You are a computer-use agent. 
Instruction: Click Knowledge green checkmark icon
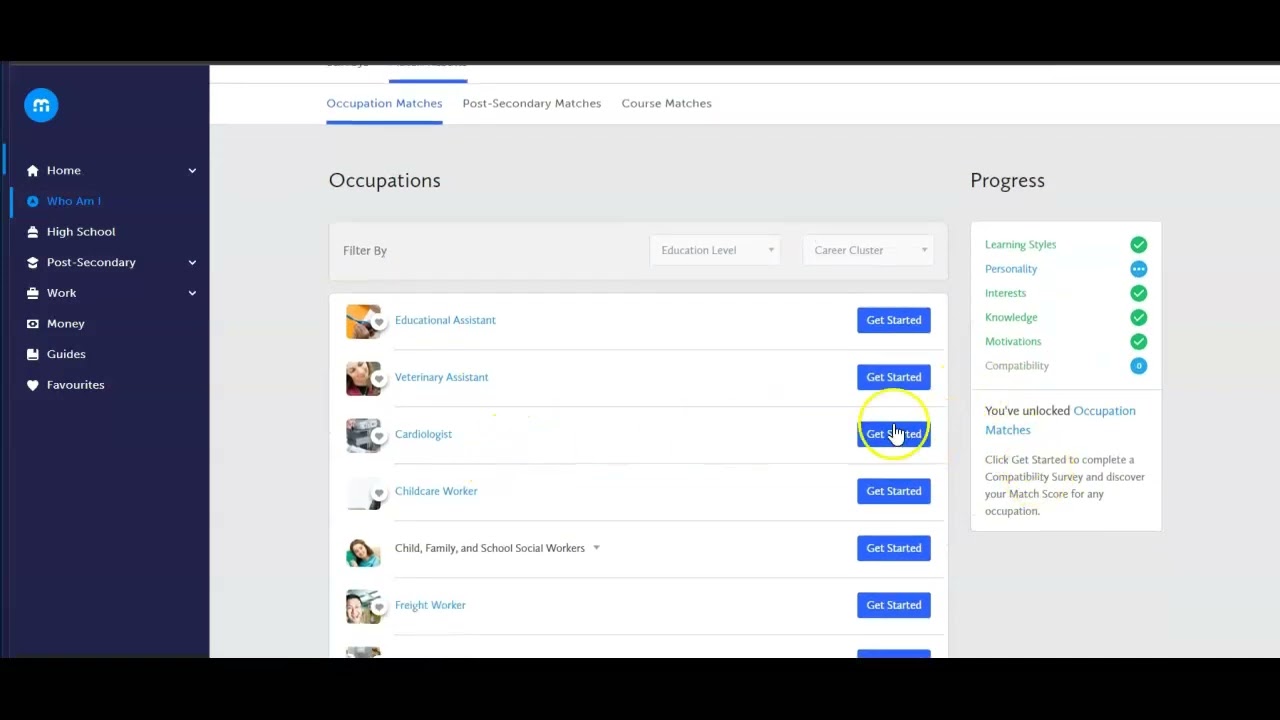[1138, 318]
